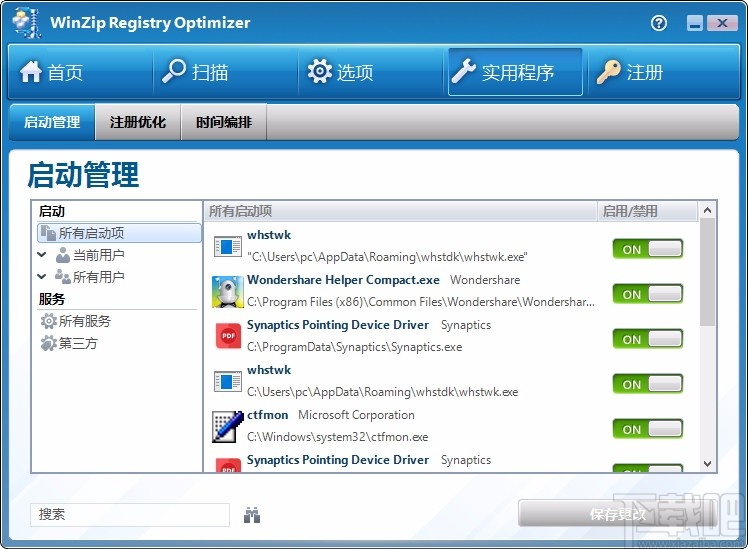748x549 pixels.
Task: Click the C:\ProgramData\Synaptics\Synaptics.exe path
Action: [354, 347]
